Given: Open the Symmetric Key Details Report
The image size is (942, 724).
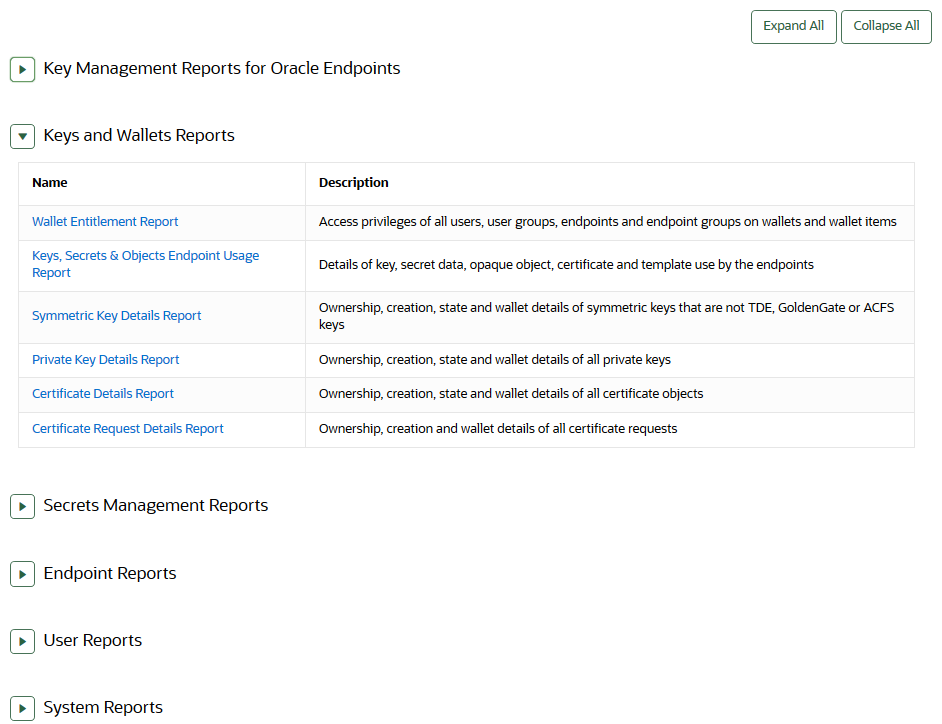Looking at the screenshot, I should pos(117,316).
